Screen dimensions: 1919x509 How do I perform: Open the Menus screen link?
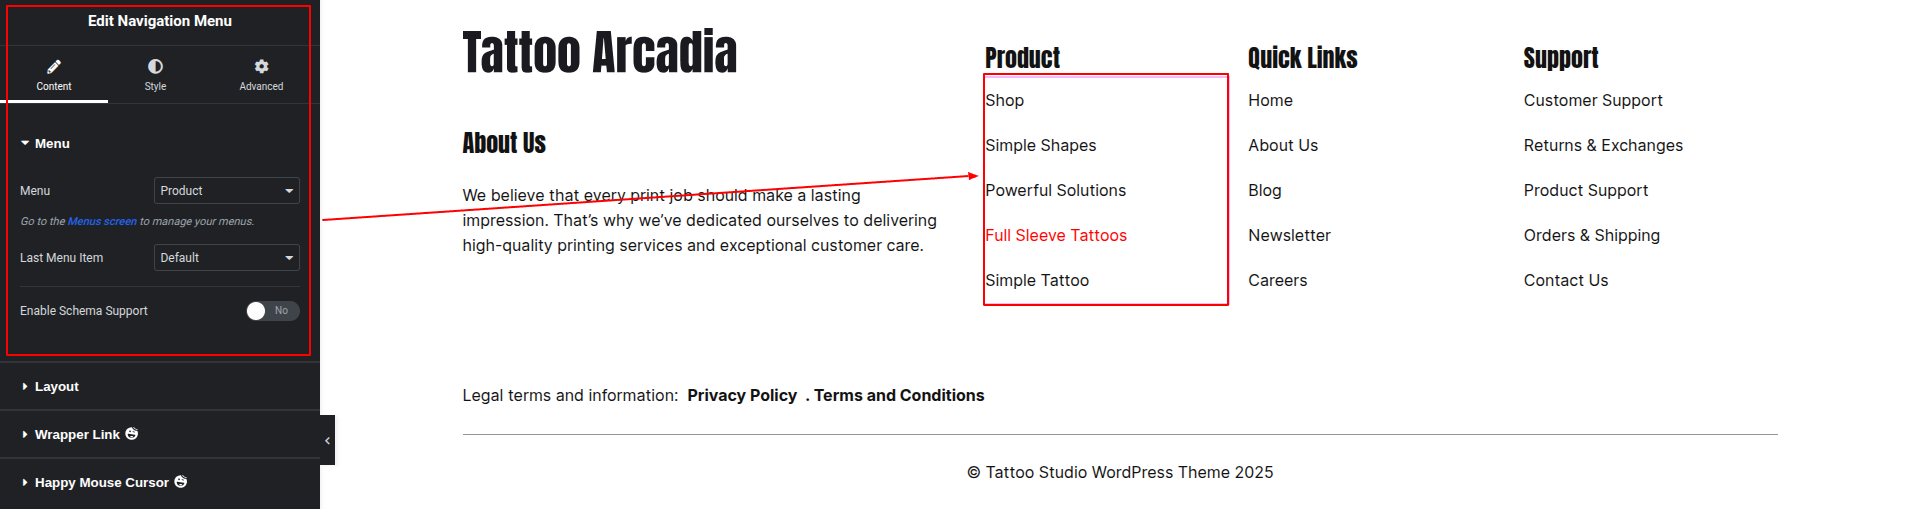point(102,222)
